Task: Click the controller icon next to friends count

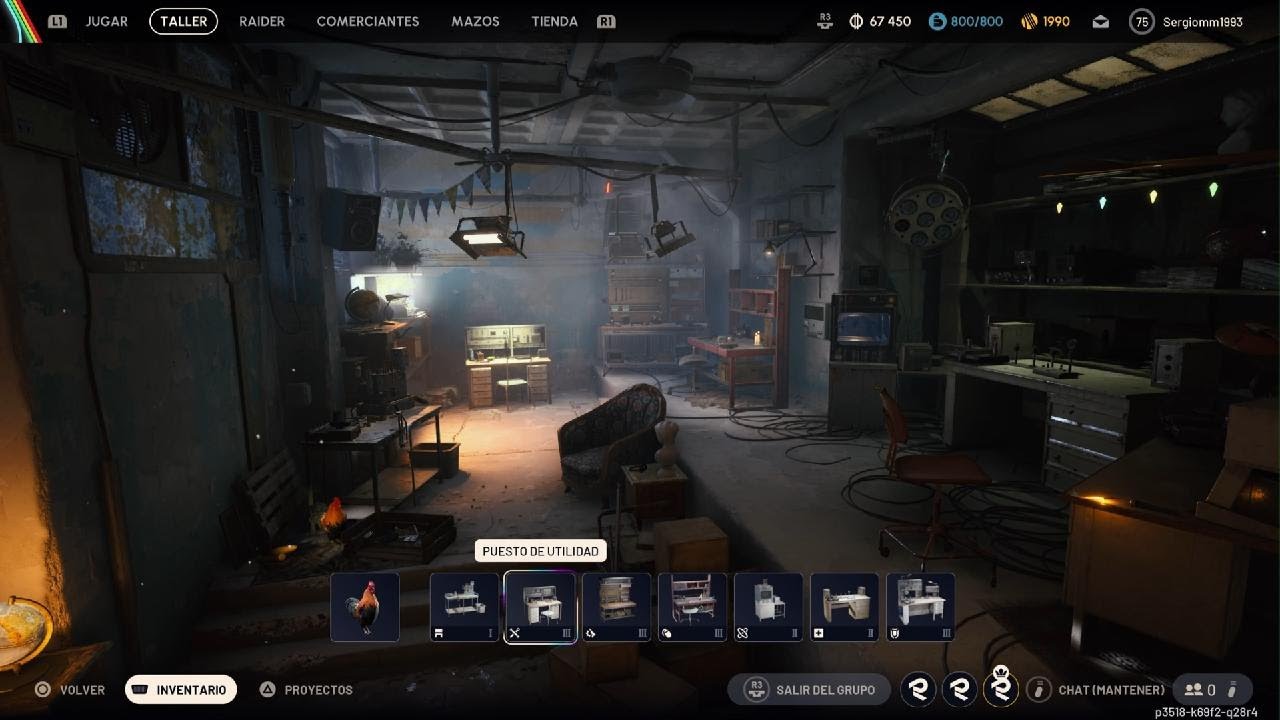Action: (x=1233, y=689)
